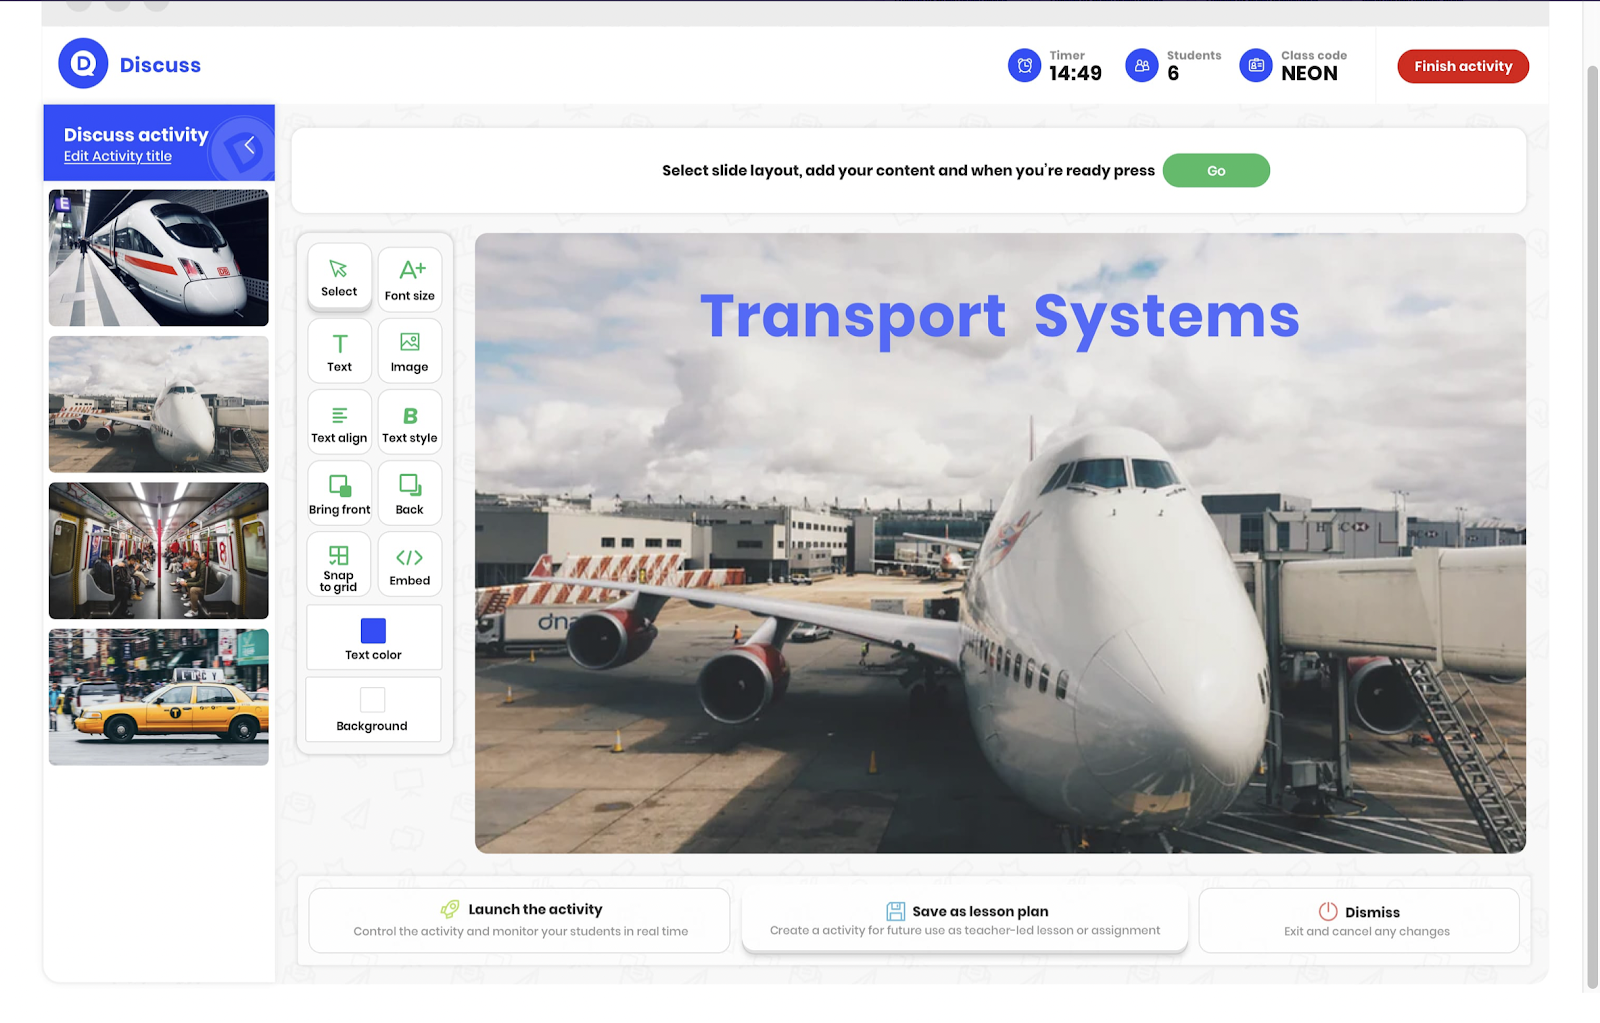Click the timer value 14:49

click(1075, 73)
